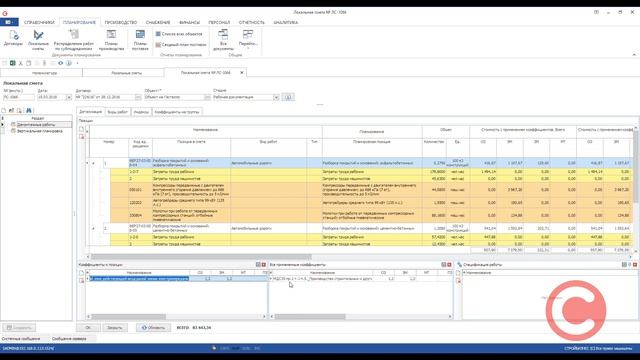Viewport: 640px width, 360px height.
Task: Click the button right of Стадия field
Action: pyautogui.click(x=288, y=97)
